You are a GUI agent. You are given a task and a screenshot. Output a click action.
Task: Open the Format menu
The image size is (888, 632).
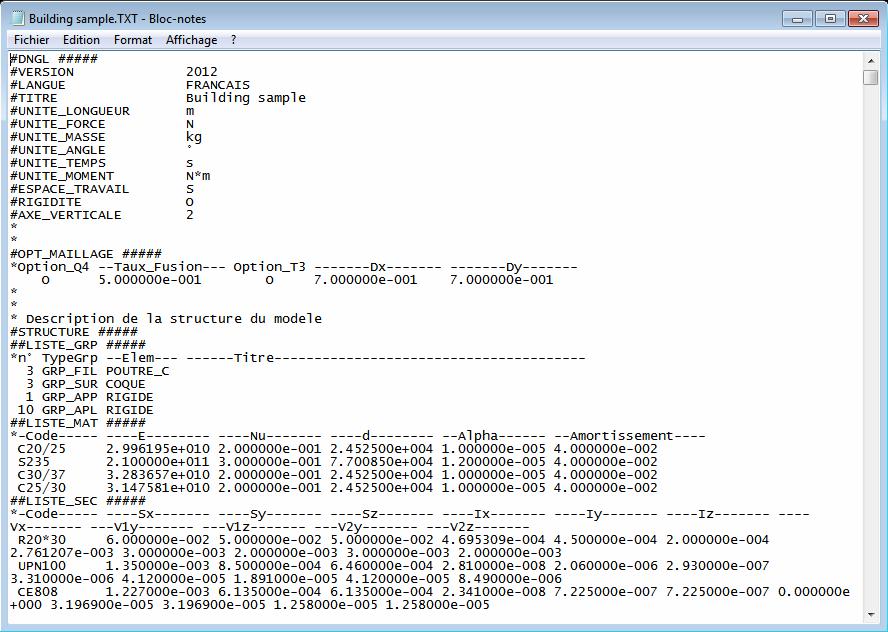point(133,40)
